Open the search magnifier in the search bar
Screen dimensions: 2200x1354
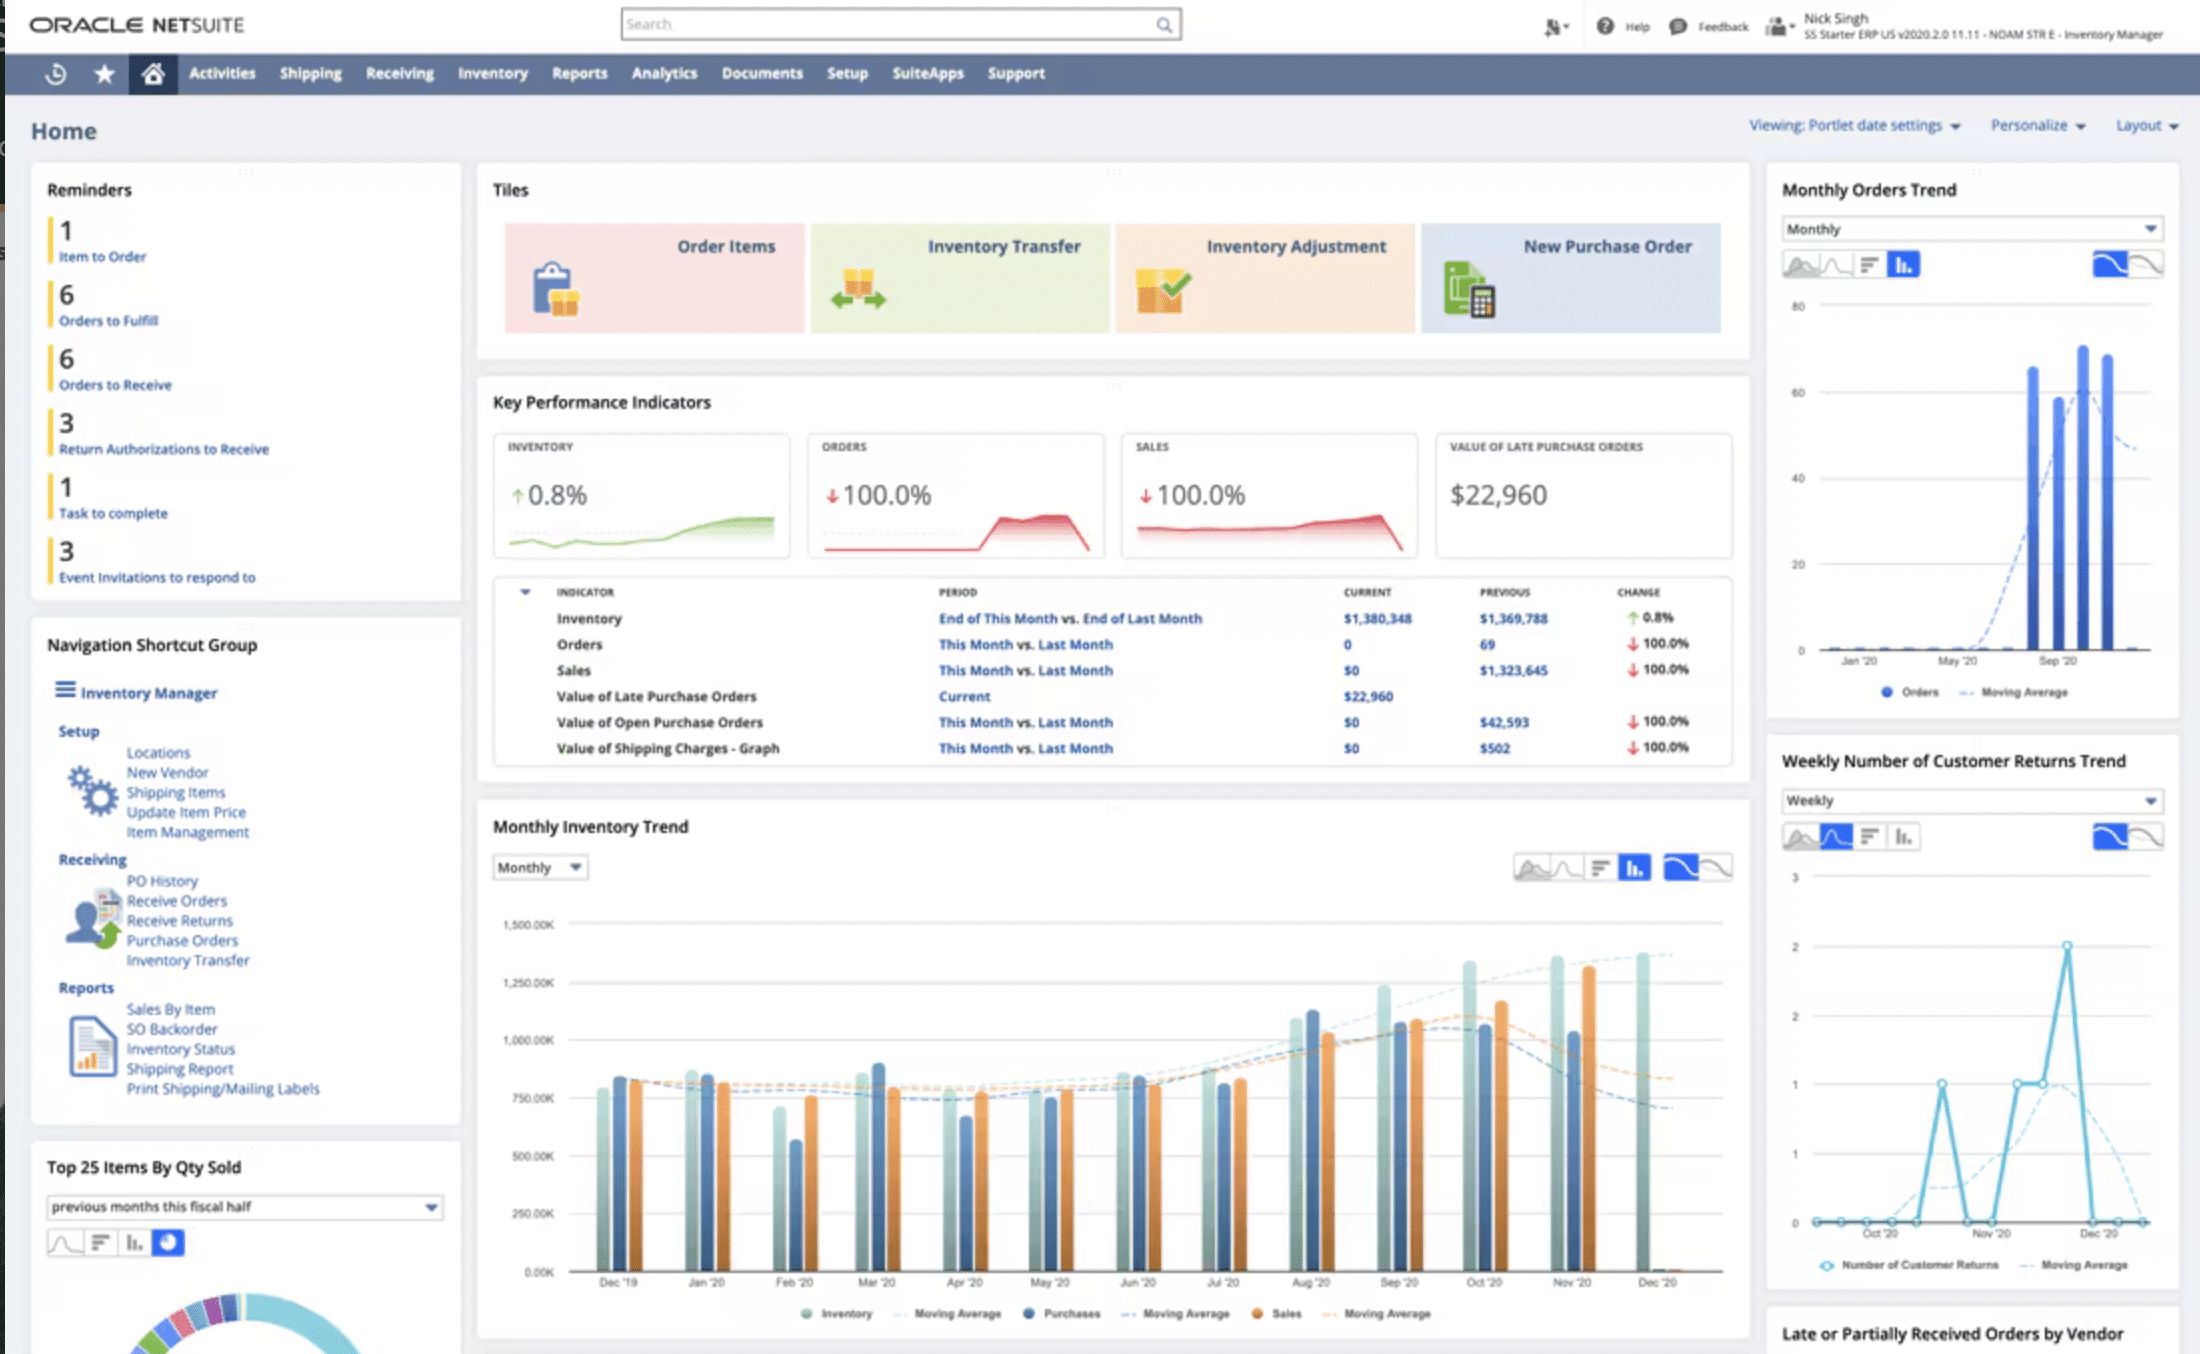pyautogui.click(x=1162, y=23)
